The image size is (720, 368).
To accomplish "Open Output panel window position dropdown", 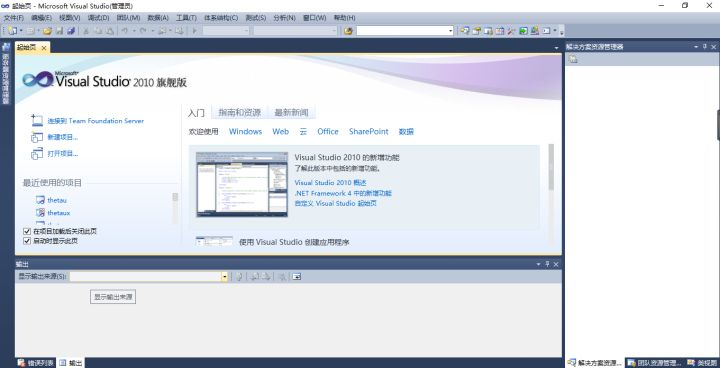I will coord(539,264).
